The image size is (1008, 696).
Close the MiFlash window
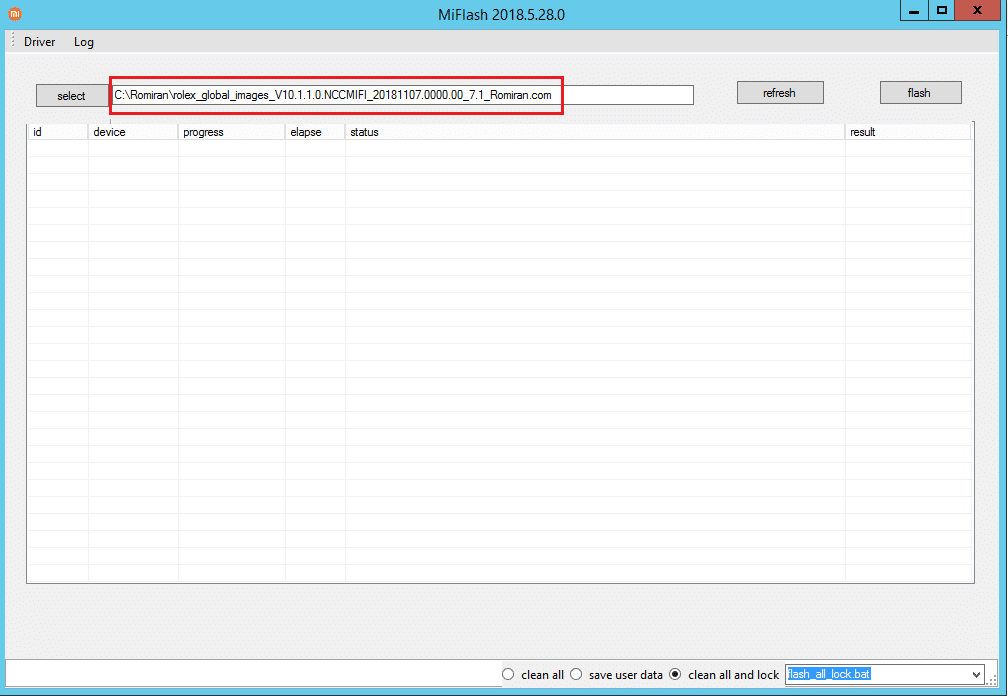pos(977,10)
